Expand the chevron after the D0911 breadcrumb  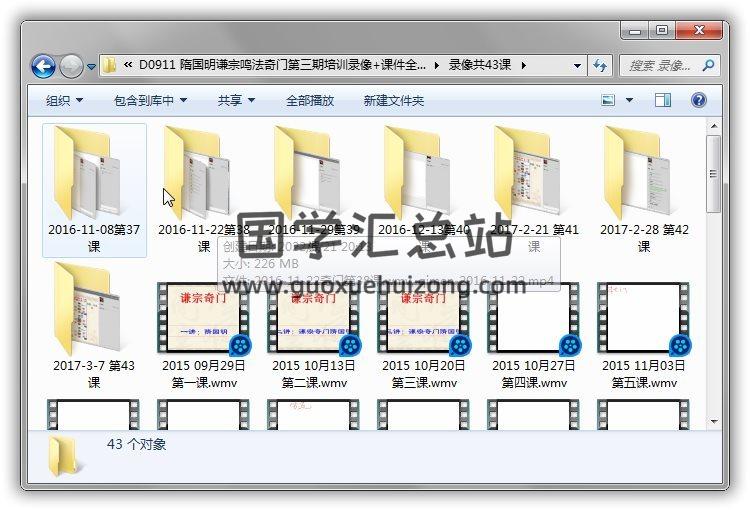pyautogui.click(x=437, y=65)
